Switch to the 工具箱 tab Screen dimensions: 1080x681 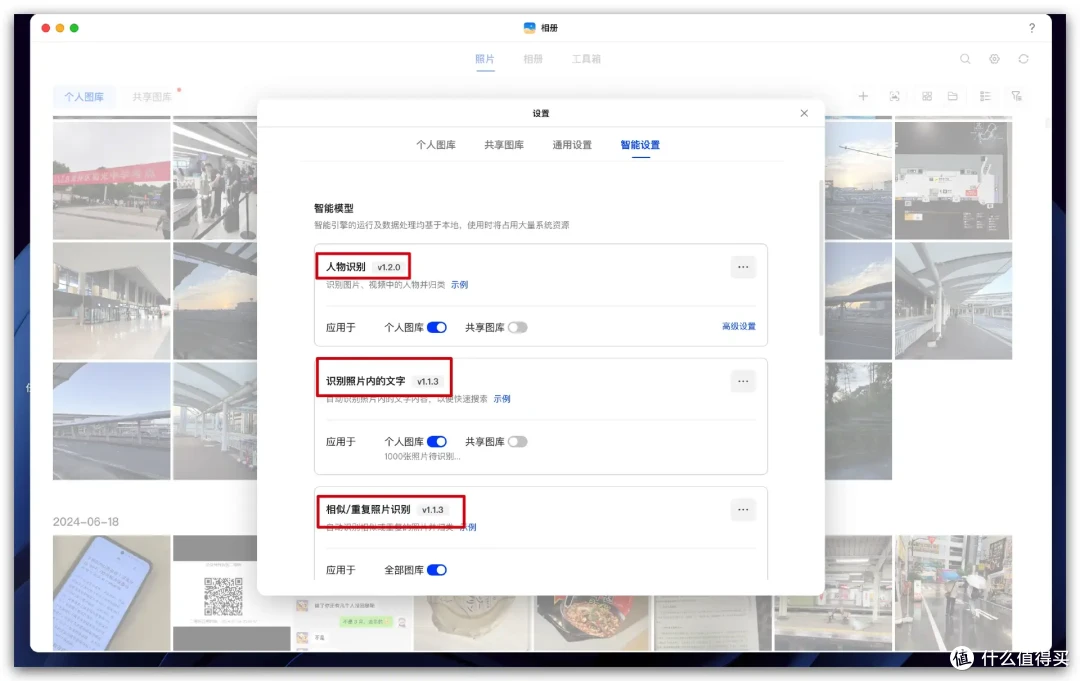point(586,59)
